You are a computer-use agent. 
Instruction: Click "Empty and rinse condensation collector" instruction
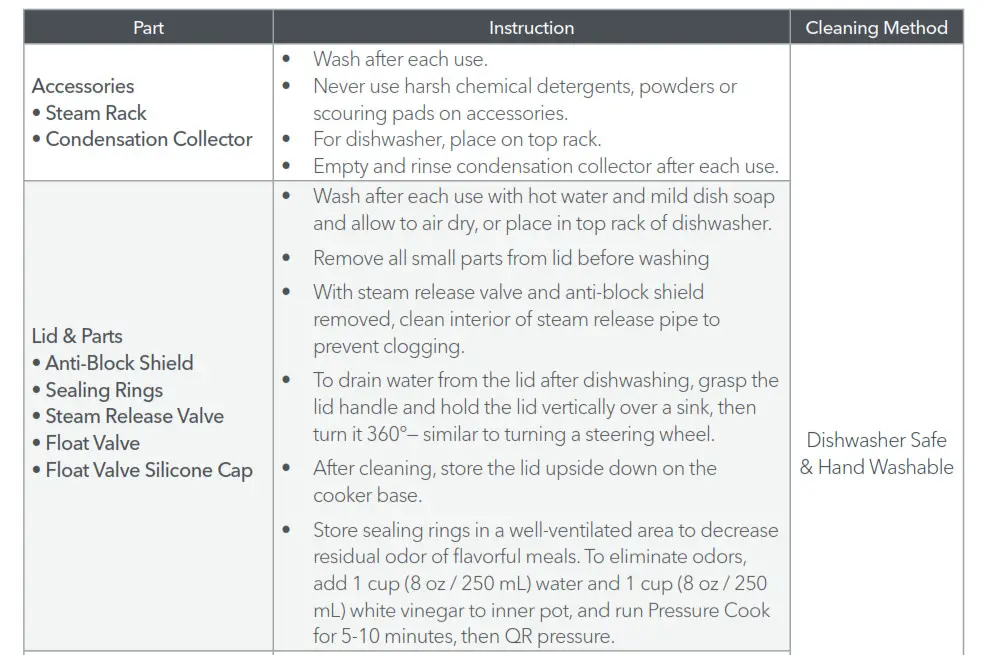point(545,166)
